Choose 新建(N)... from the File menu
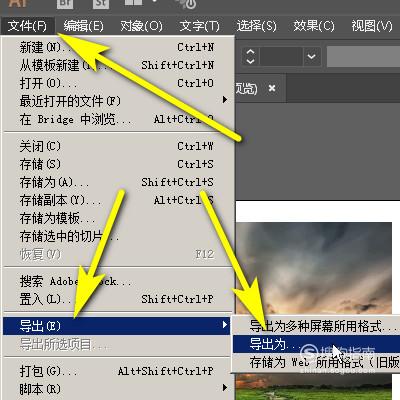The image size is (400, 400). pos(117,47)
